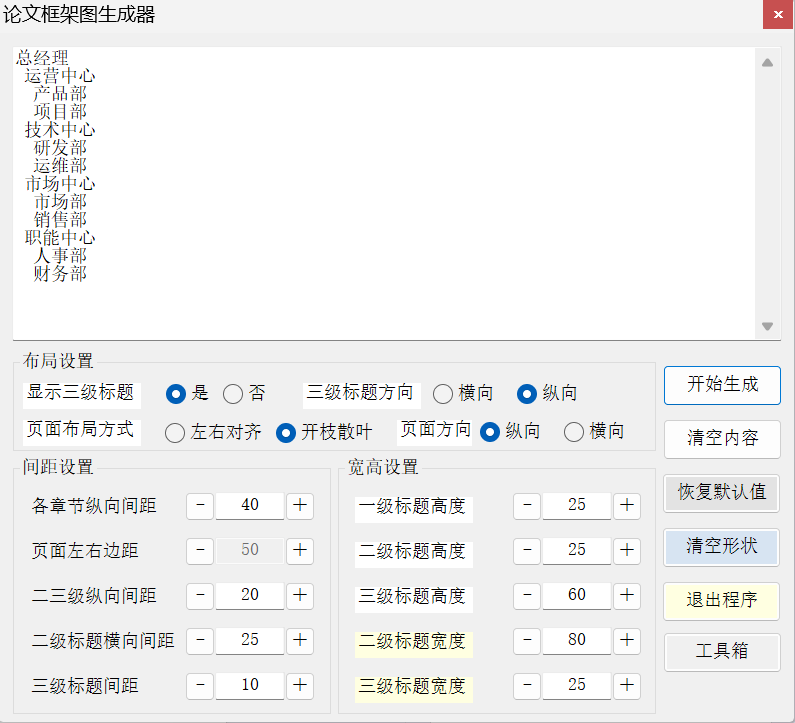Decrease 二级标题横向间距 value
The image size is (795, 723).
point(200,640)
